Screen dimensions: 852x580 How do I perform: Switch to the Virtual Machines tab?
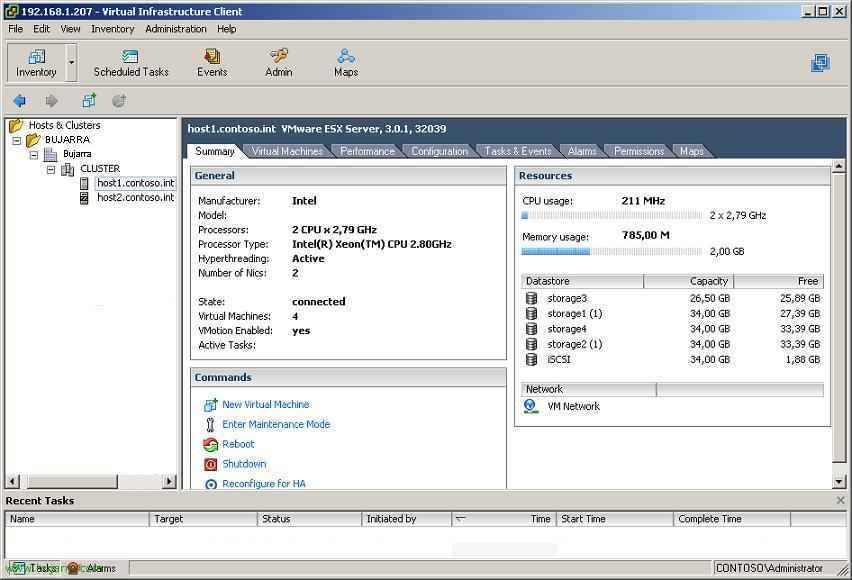pyautogui.click(x=286, y=152)
